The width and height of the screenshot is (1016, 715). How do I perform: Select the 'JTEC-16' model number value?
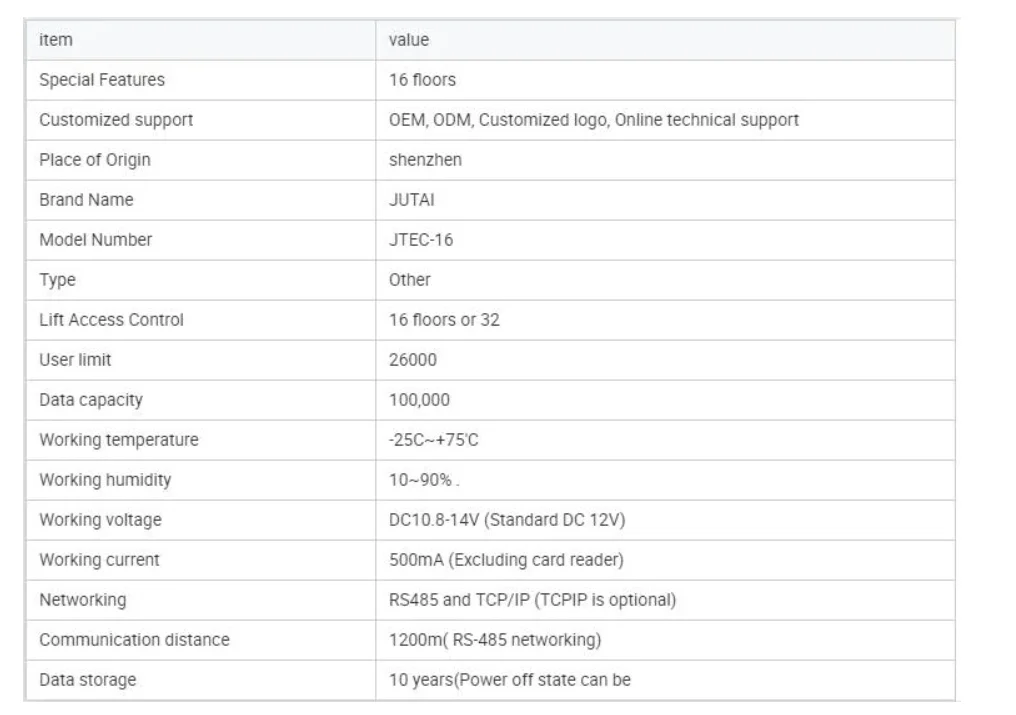421,240
